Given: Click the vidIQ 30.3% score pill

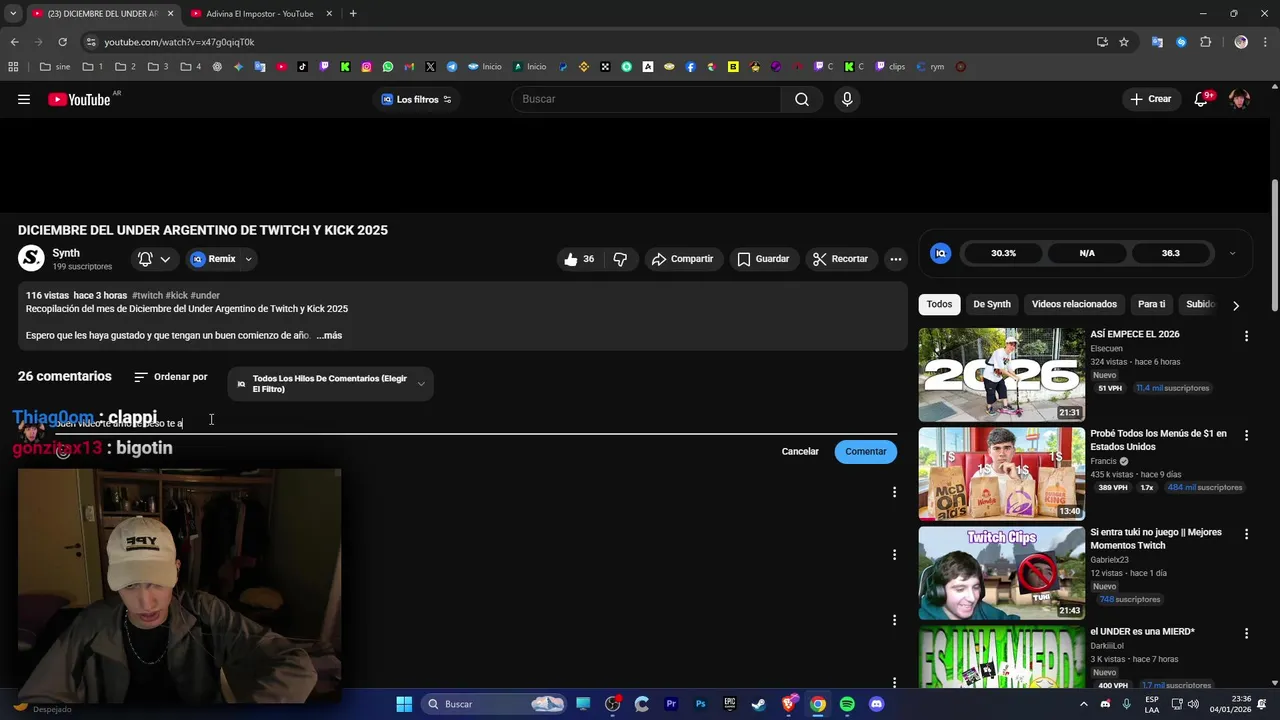Looking at the screenshot, I should click(1003, 253).
